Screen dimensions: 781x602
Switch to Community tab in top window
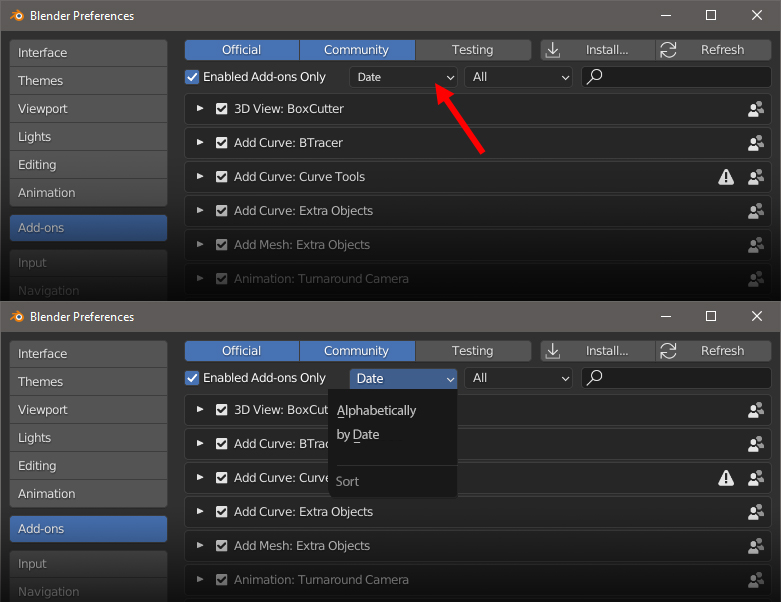357,50
